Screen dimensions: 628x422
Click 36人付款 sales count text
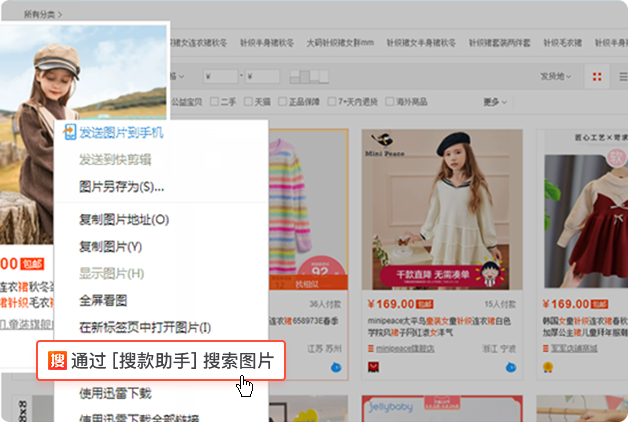(325, 304)
